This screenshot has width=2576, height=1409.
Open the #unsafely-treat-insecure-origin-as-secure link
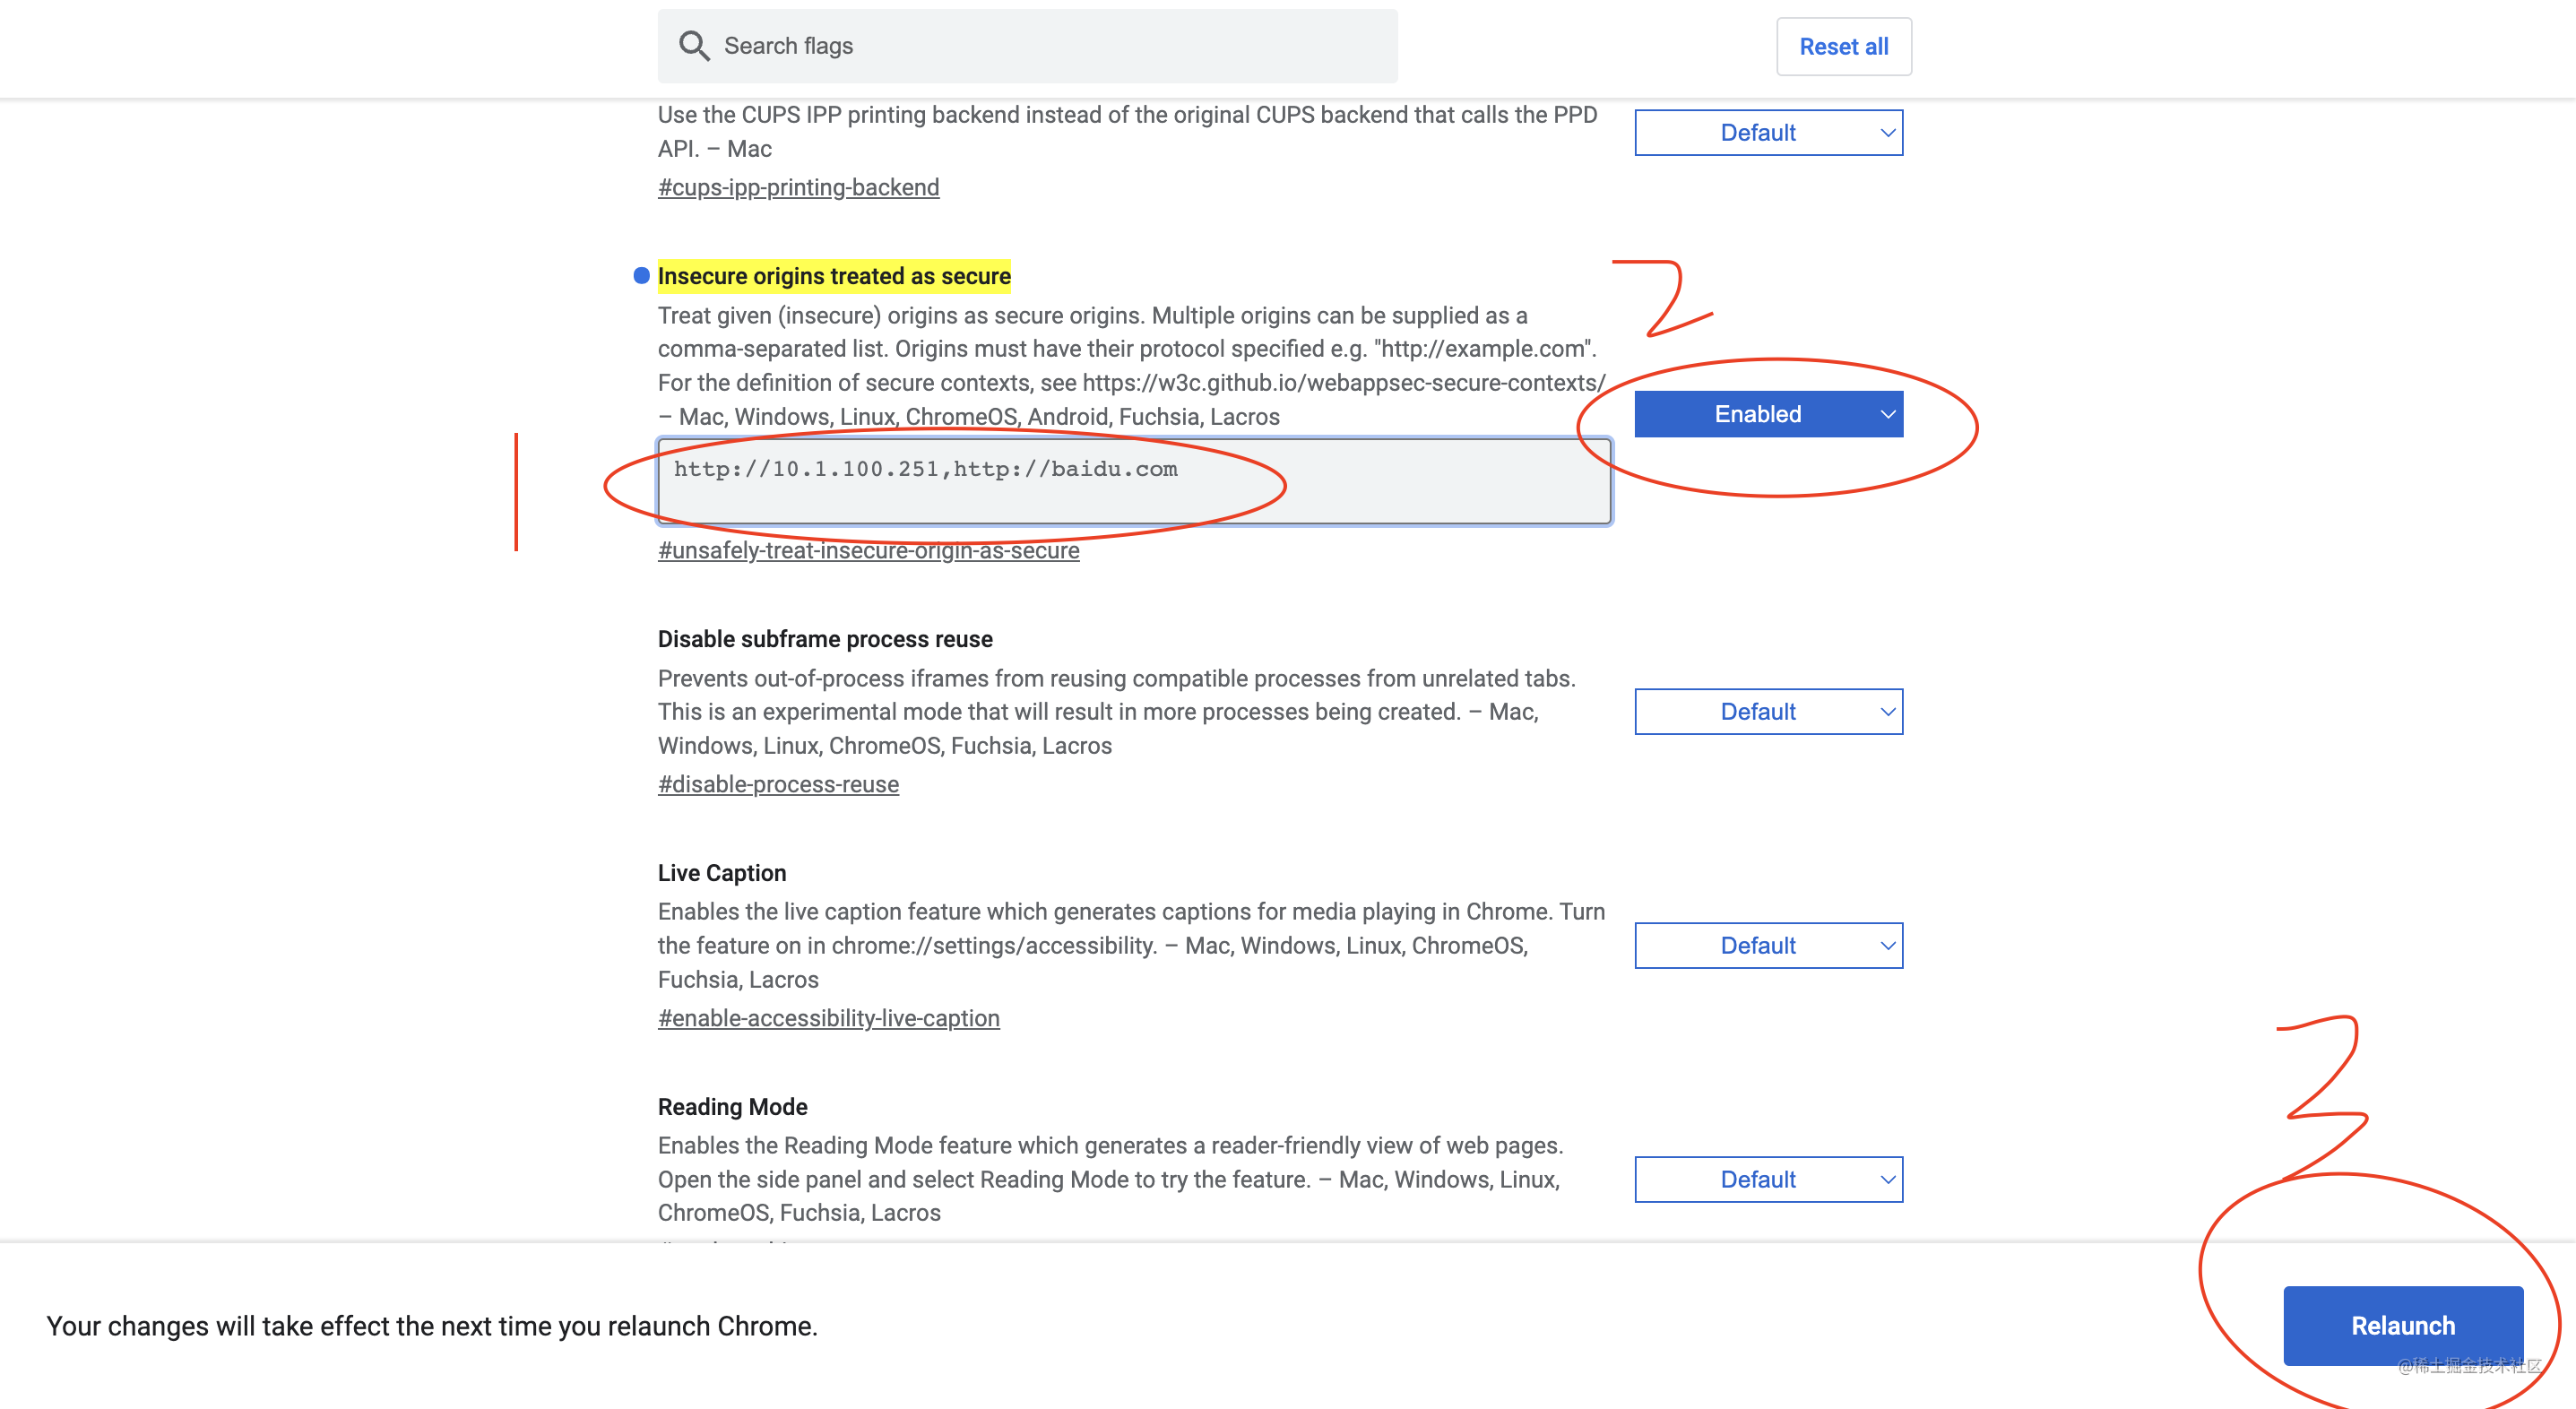(x=868, y=550)
